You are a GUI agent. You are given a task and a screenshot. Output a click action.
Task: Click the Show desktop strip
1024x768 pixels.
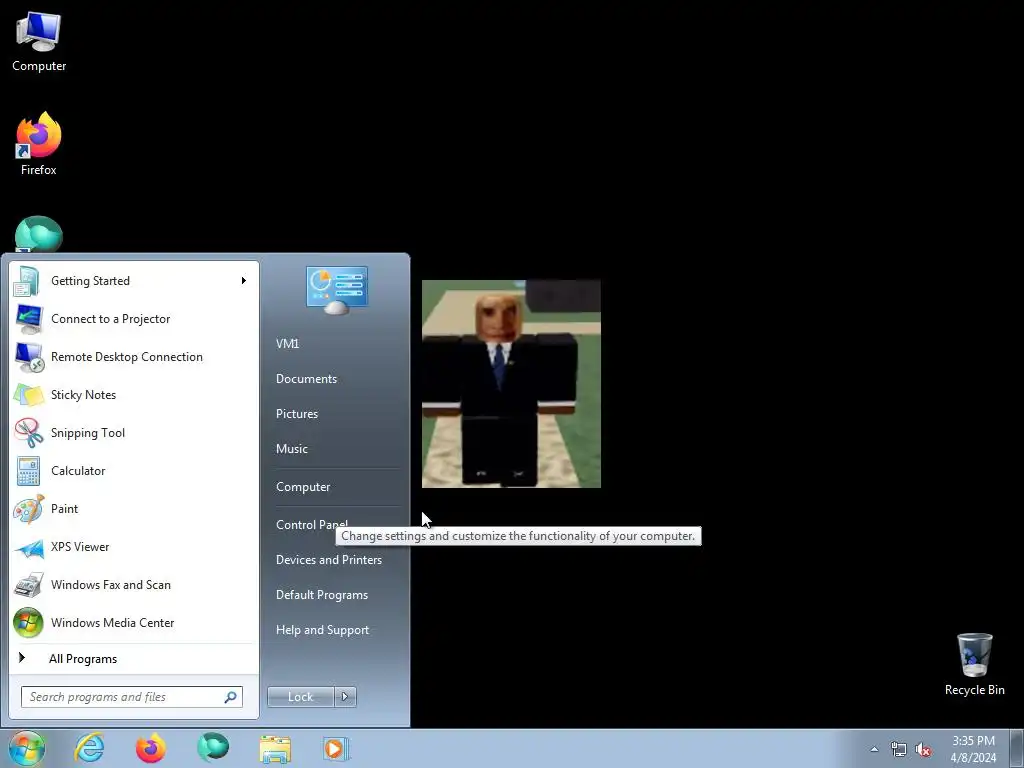[x=1017, y=748]
